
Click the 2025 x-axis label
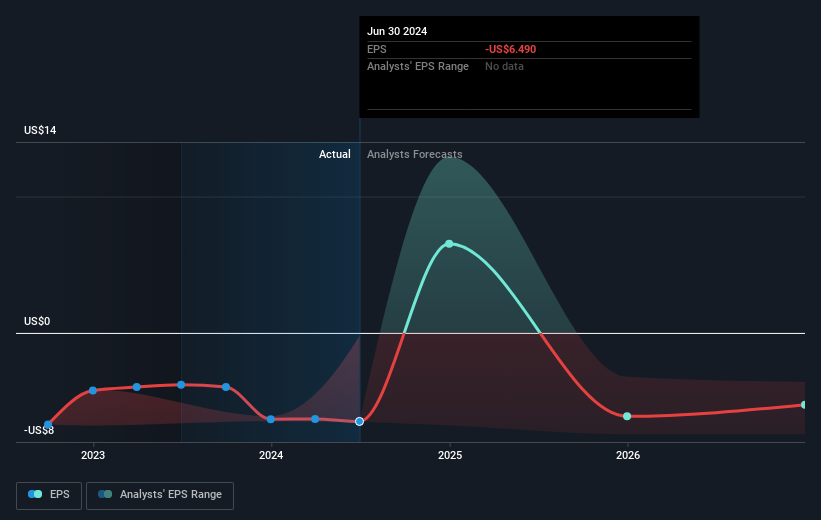tap(450, 456)
